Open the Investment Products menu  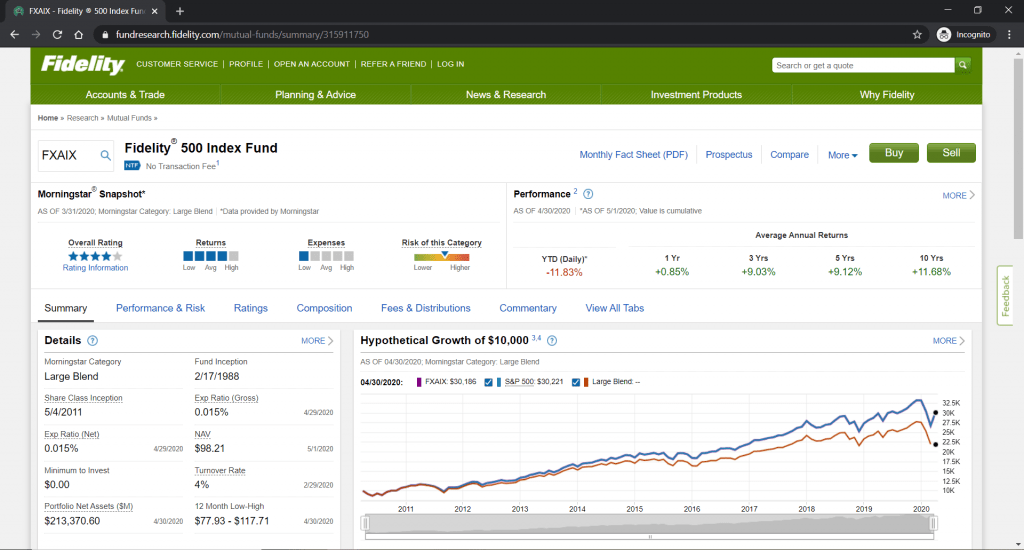[x=696, y=95]
